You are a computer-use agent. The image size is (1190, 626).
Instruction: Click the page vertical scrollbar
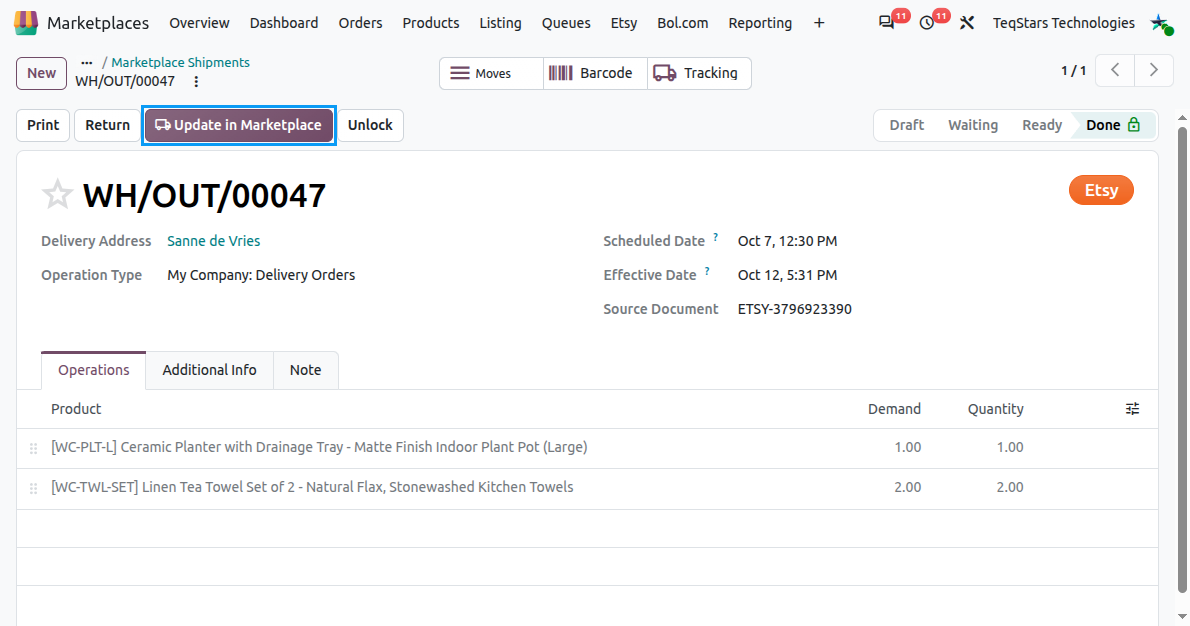[x=1182, y=360]
